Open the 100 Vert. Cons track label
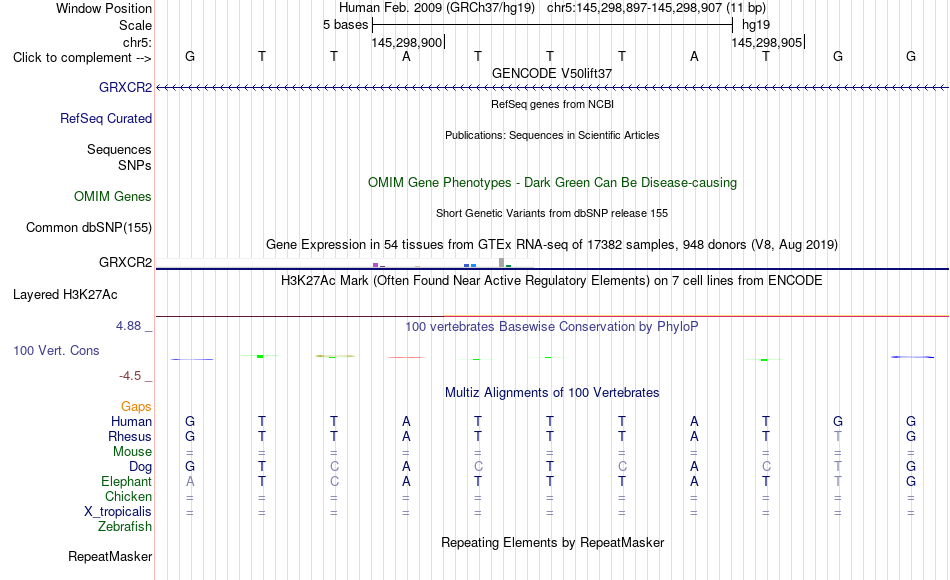The width and height of the screenshot is (950, 580). click(56, 350)
